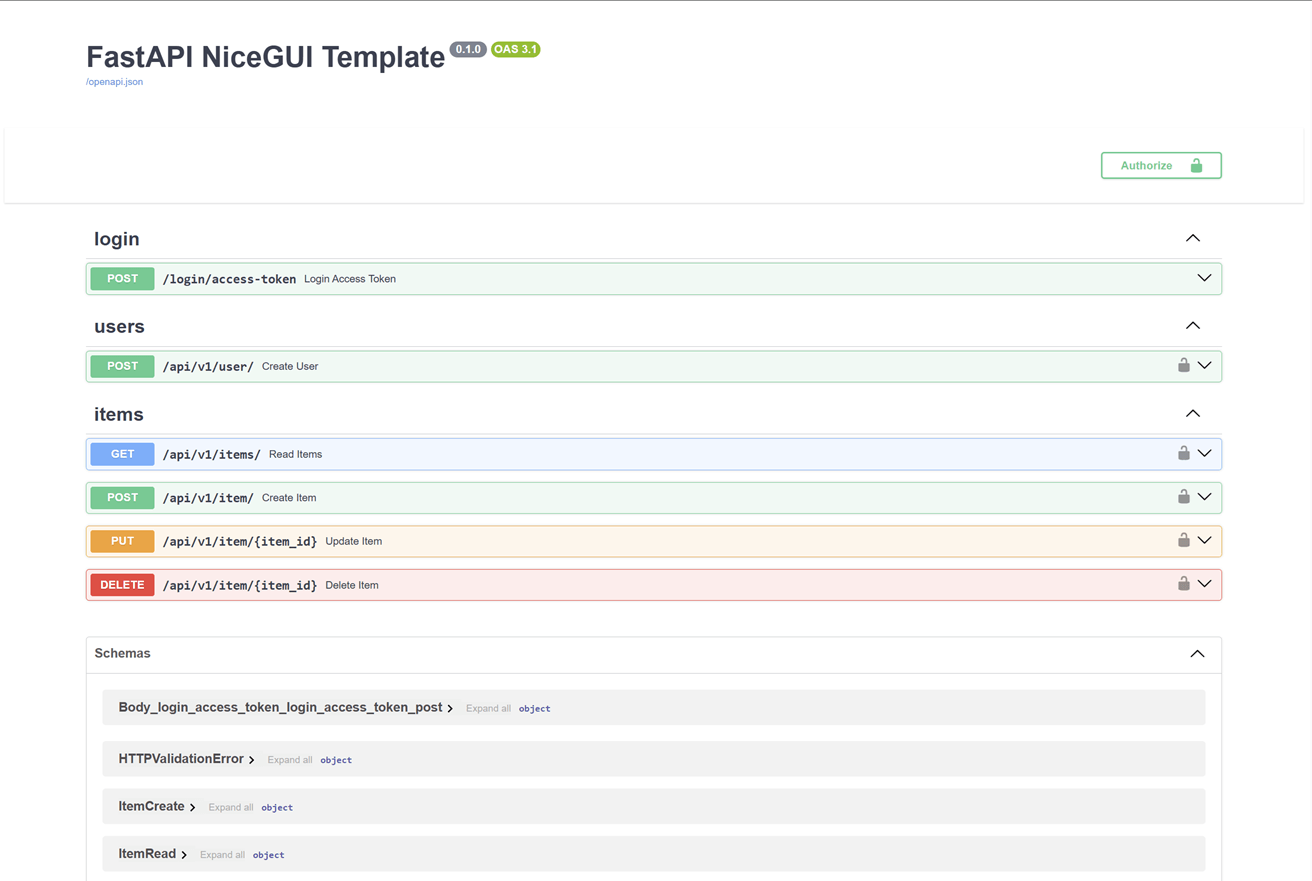Click lock icon on Read Items endpoint
The width and height of the screenshot is (1312, 881).
tap(1183, 453)
